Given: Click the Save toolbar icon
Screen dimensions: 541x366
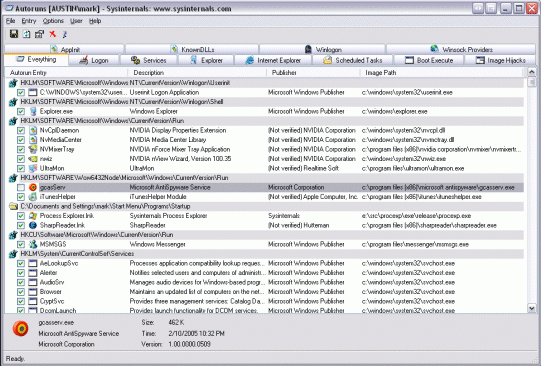Looking at the screenshot, I should 14,34.
